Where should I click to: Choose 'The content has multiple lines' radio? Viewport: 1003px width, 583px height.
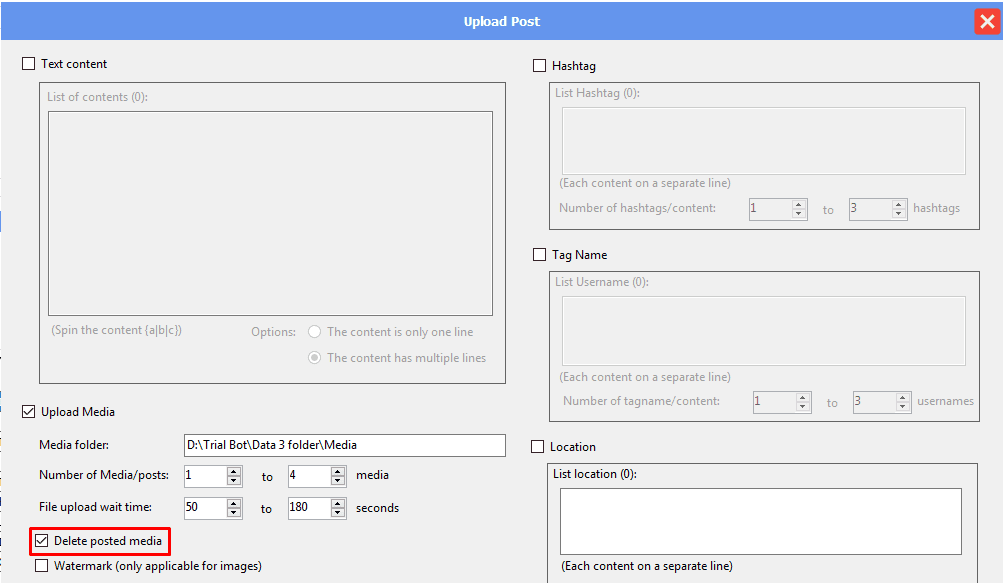[315, 358]
